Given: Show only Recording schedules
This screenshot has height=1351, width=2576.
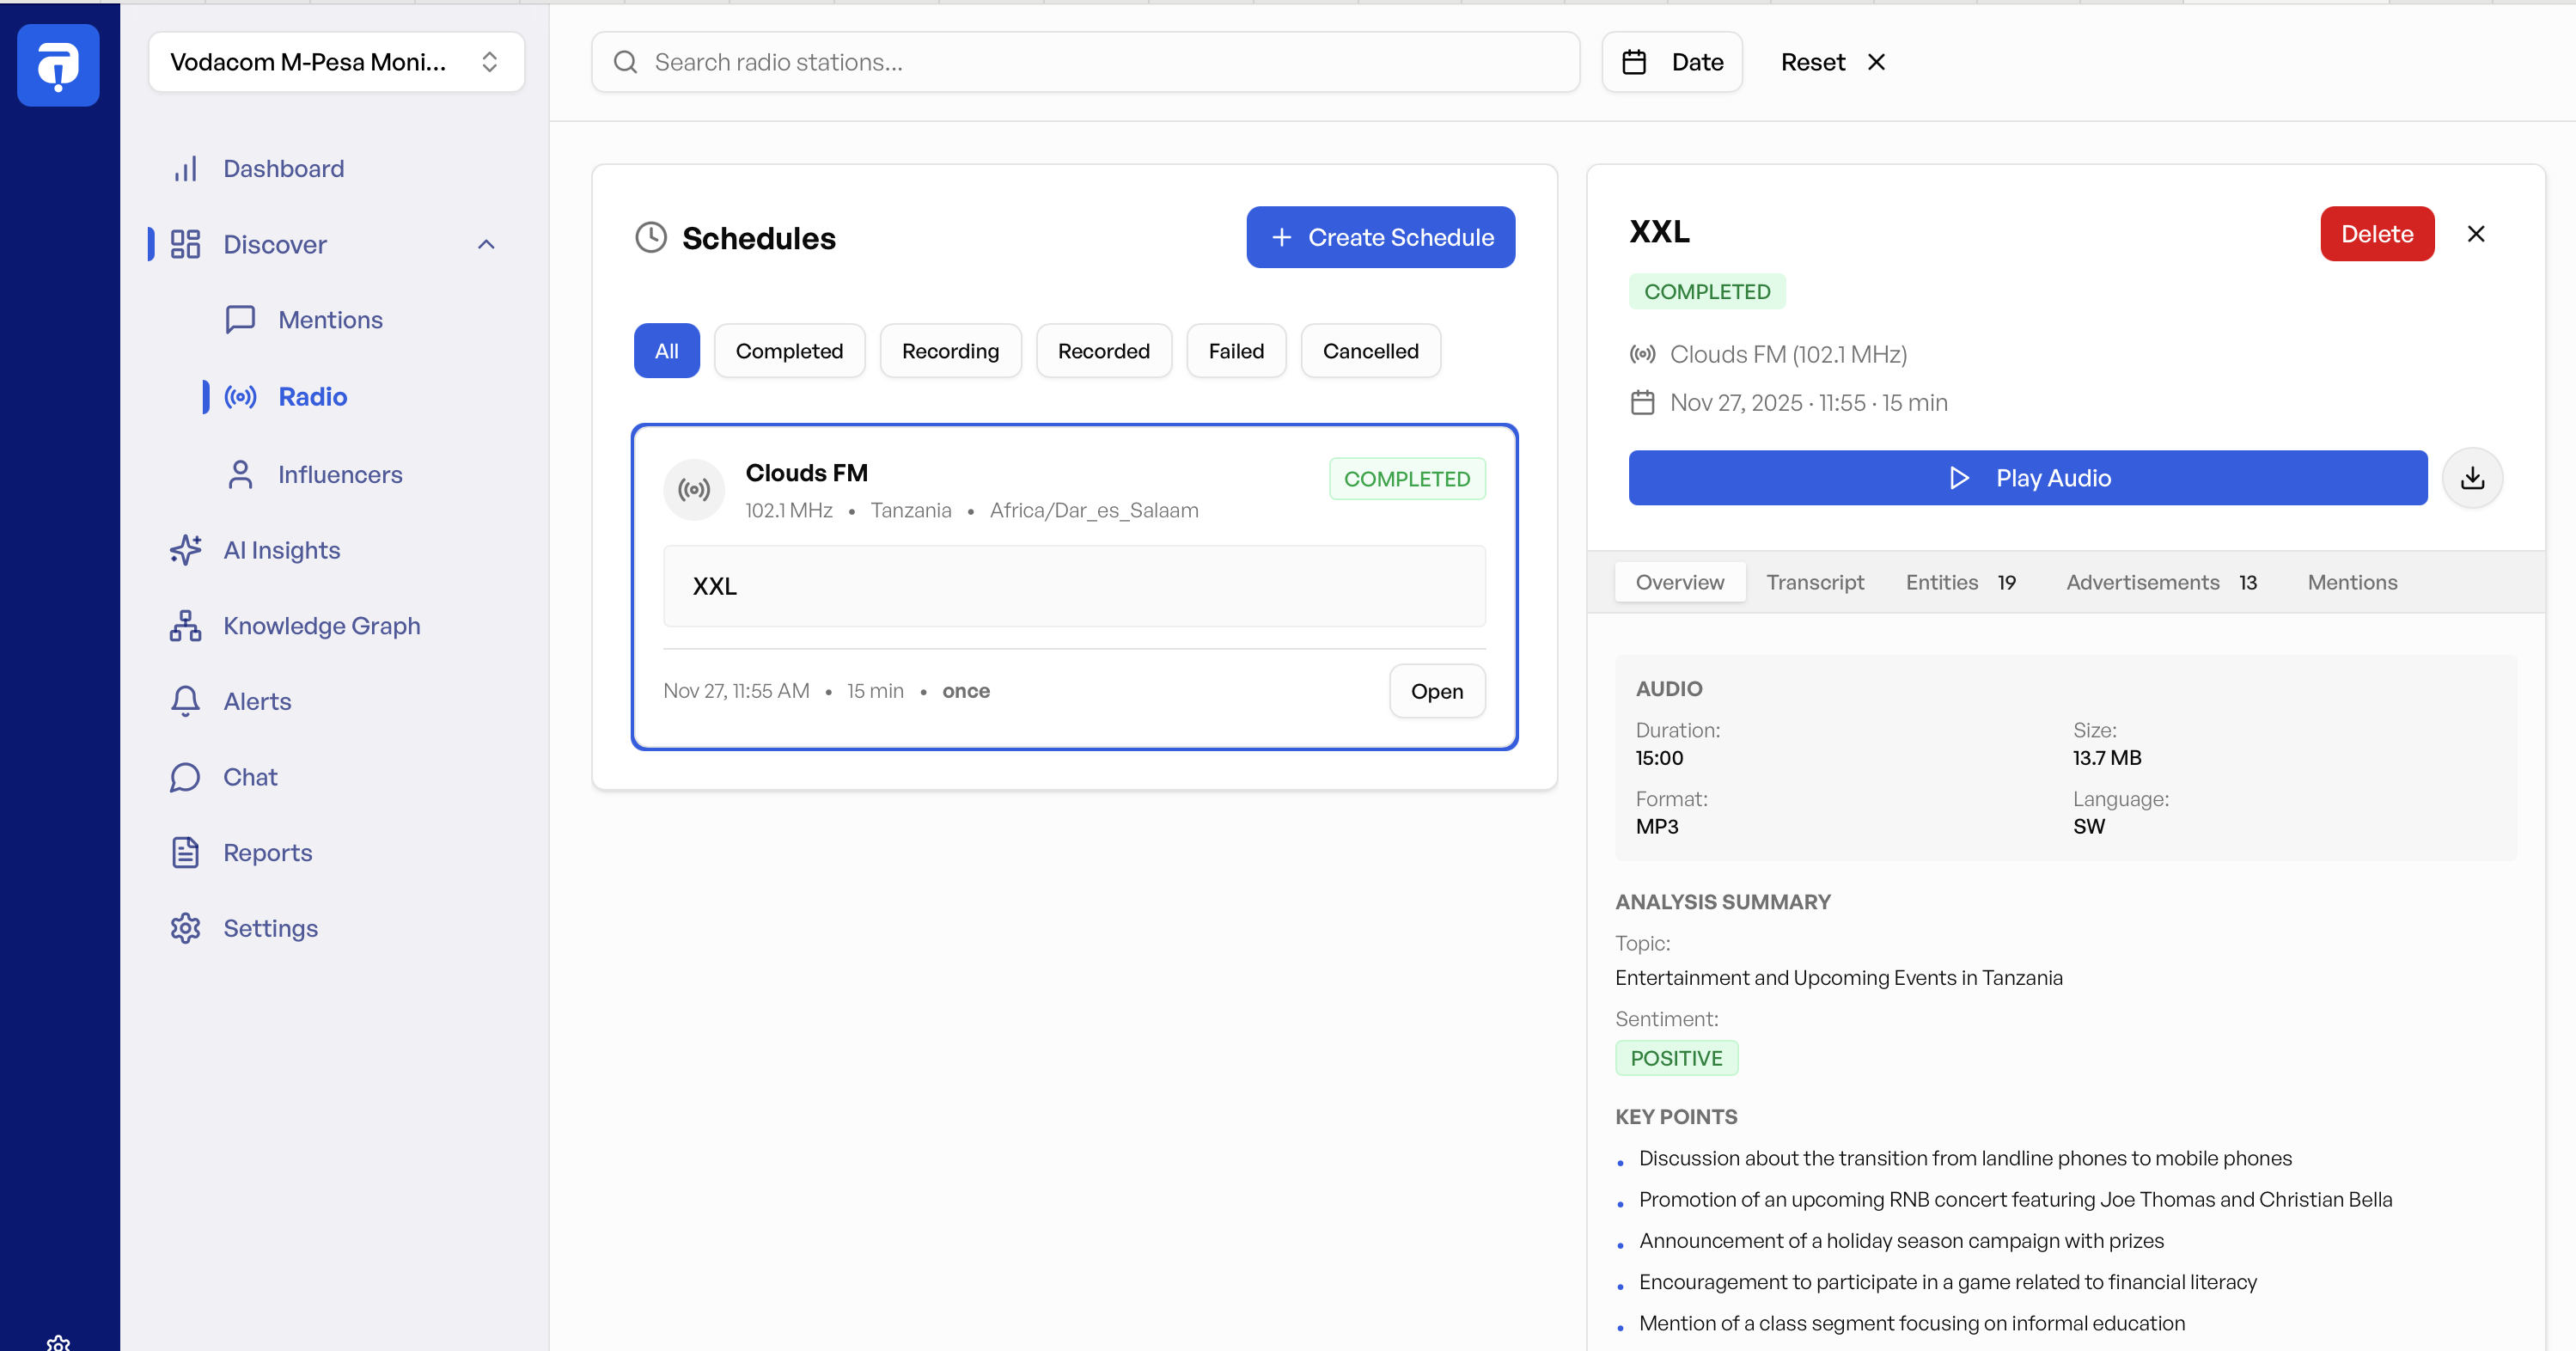Looking at the screenshot, I should (950, 350).
